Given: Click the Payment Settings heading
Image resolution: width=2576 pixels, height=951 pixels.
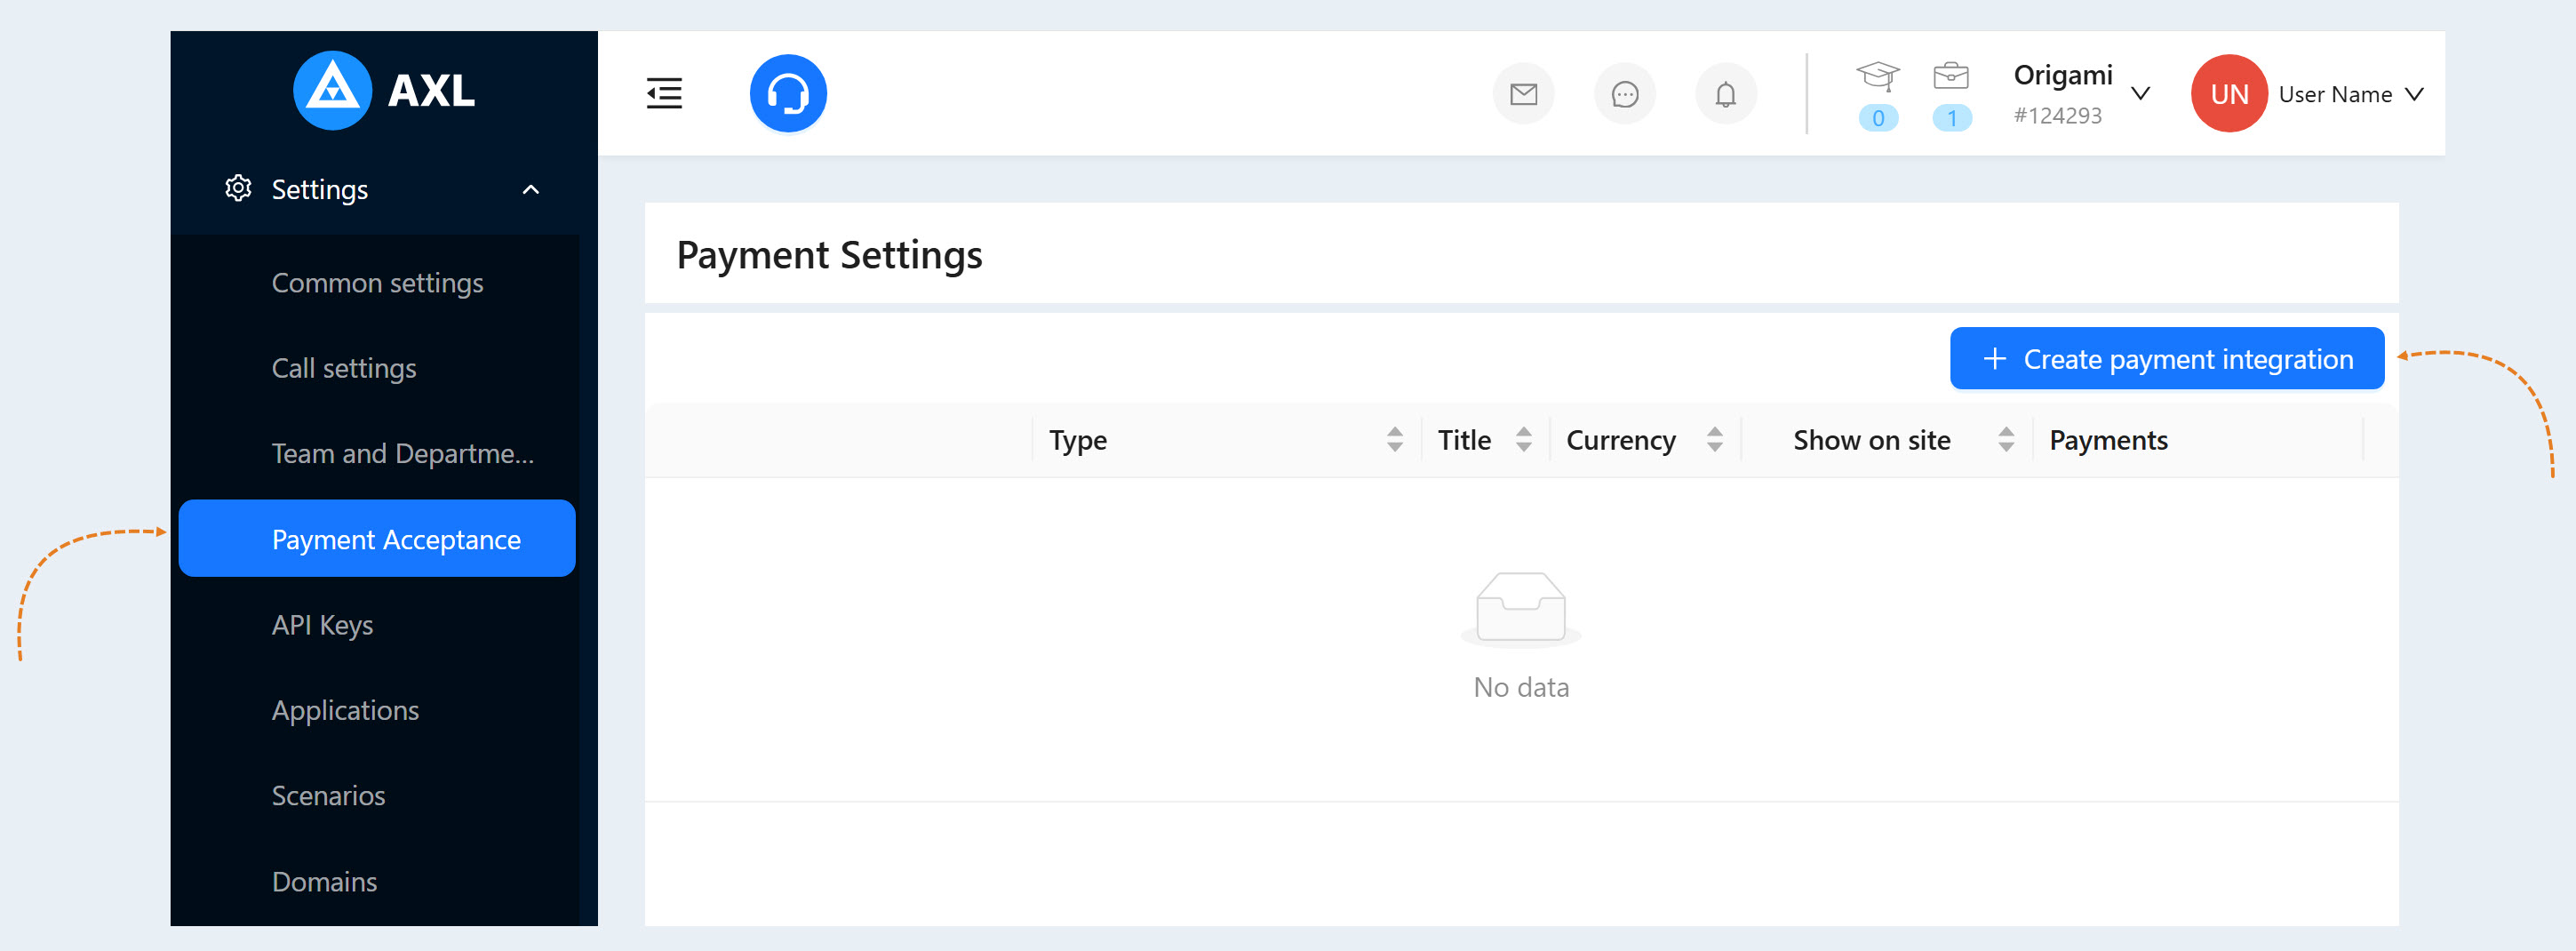Looking at the screenshot, I should tap(829, 255).
